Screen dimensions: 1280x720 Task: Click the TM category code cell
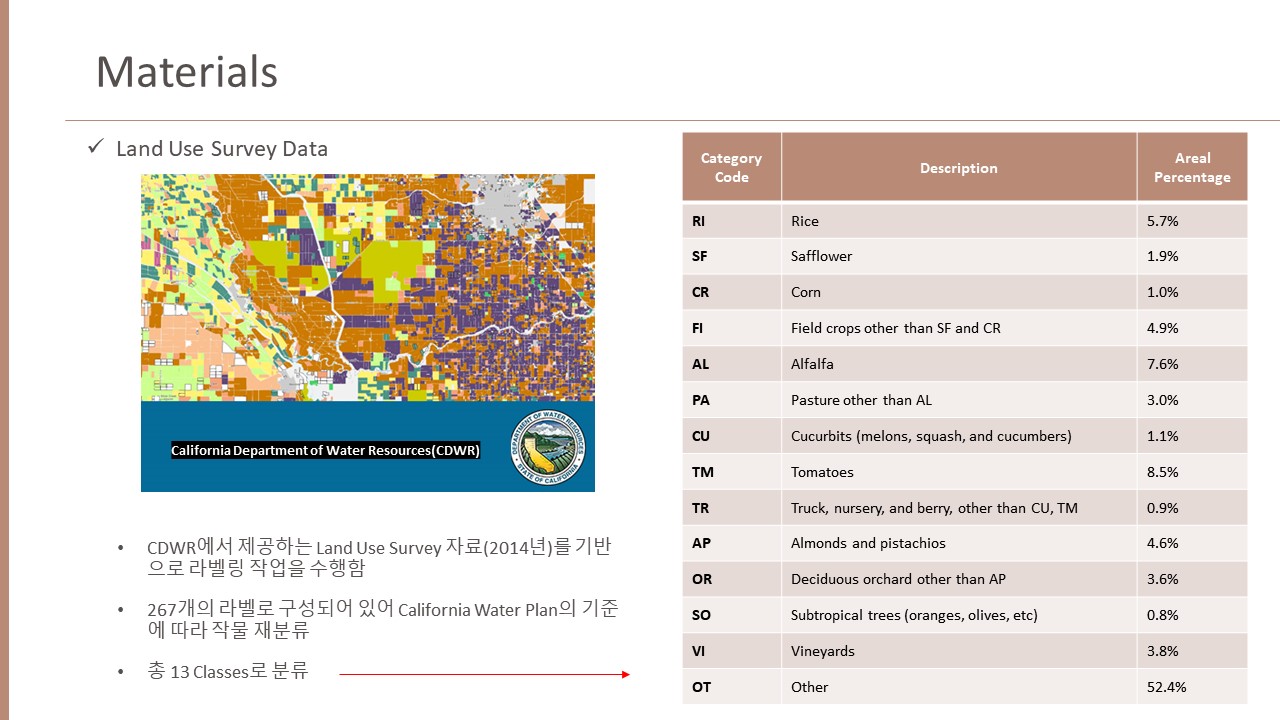[x=732, y=472]
